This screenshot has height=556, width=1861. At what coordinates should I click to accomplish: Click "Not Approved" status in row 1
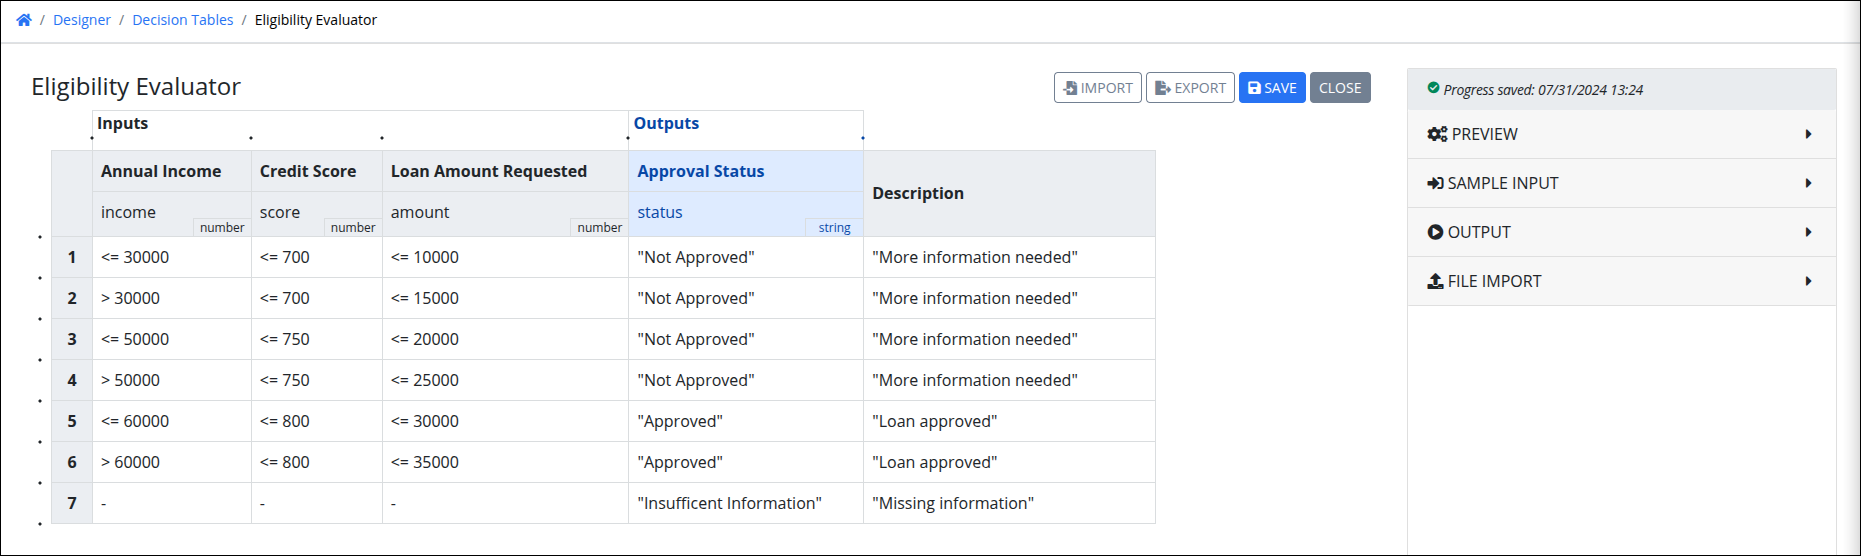746,257
